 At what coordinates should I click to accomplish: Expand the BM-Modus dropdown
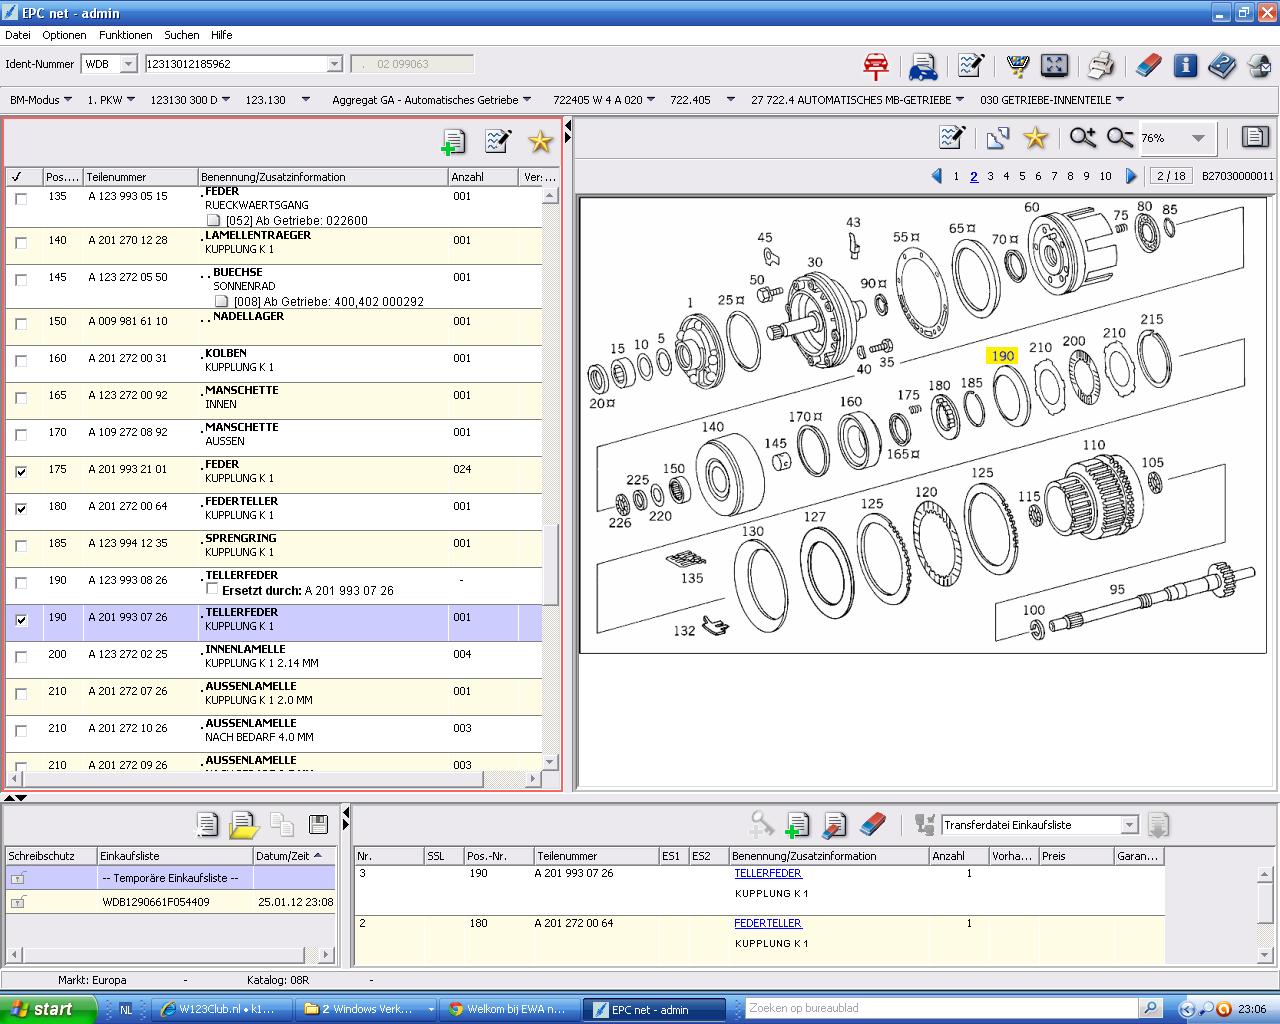tap(68, 100)
